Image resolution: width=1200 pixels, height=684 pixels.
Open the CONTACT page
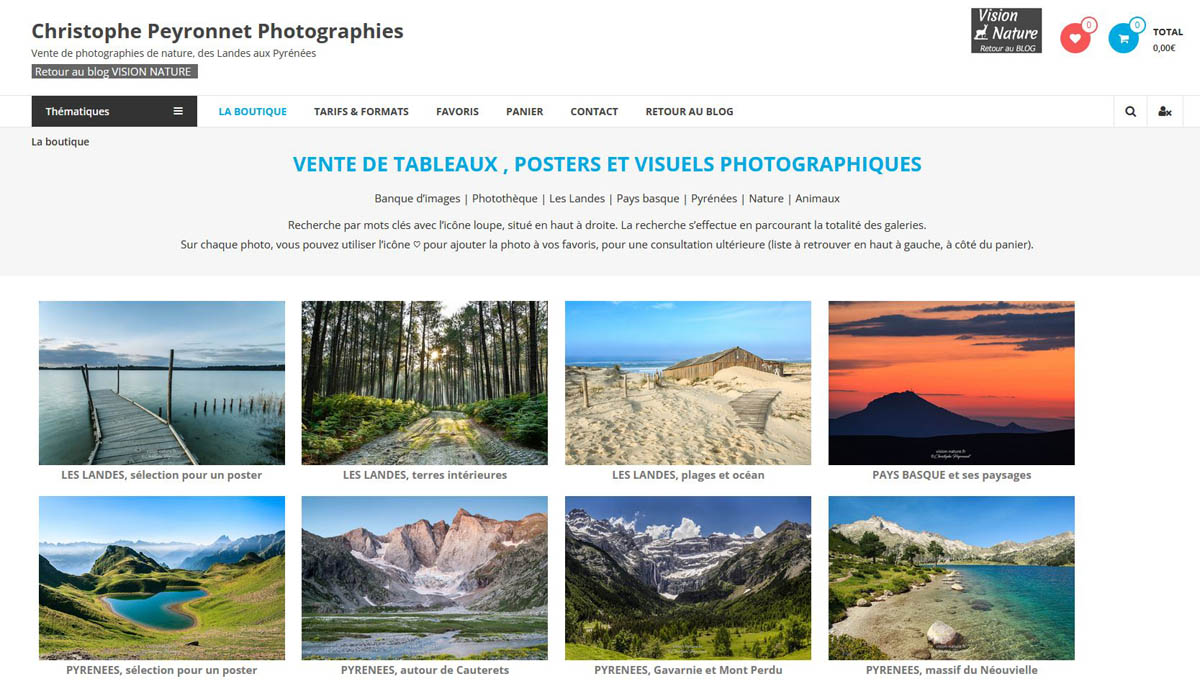coord(594,111)
